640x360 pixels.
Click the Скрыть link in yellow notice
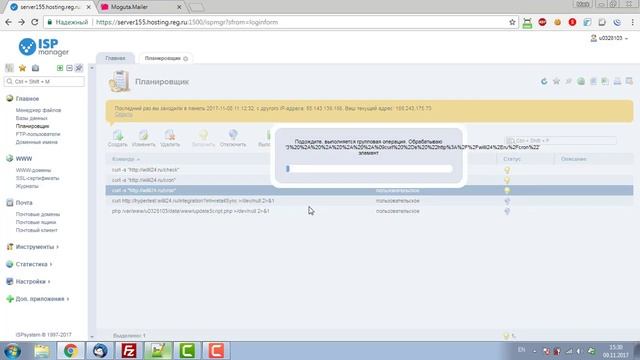[123, 115]
